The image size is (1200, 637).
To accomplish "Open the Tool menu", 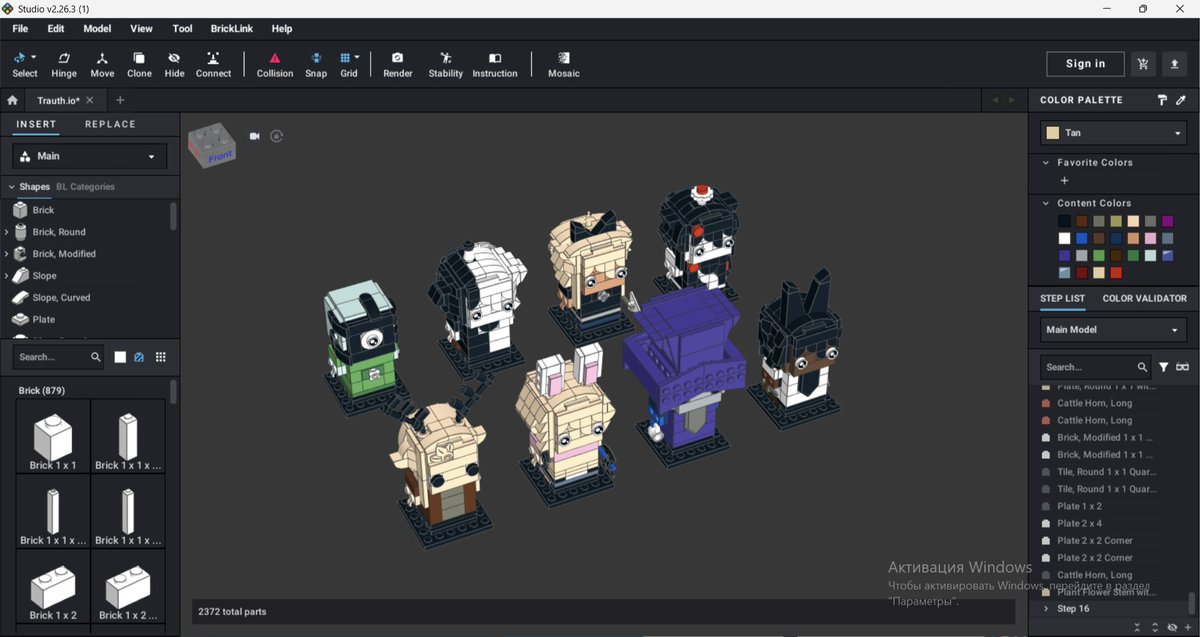I will coord(182,29).
